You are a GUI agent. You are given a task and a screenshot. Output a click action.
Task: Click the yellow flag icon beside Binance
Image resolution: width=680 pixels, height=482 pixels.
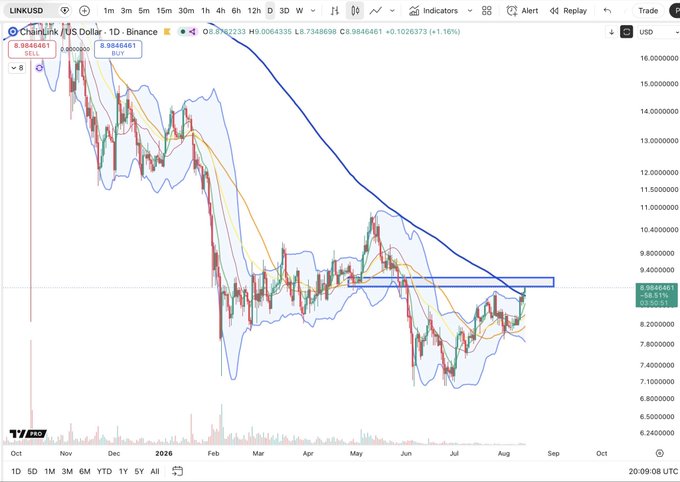tap(167, 32)
